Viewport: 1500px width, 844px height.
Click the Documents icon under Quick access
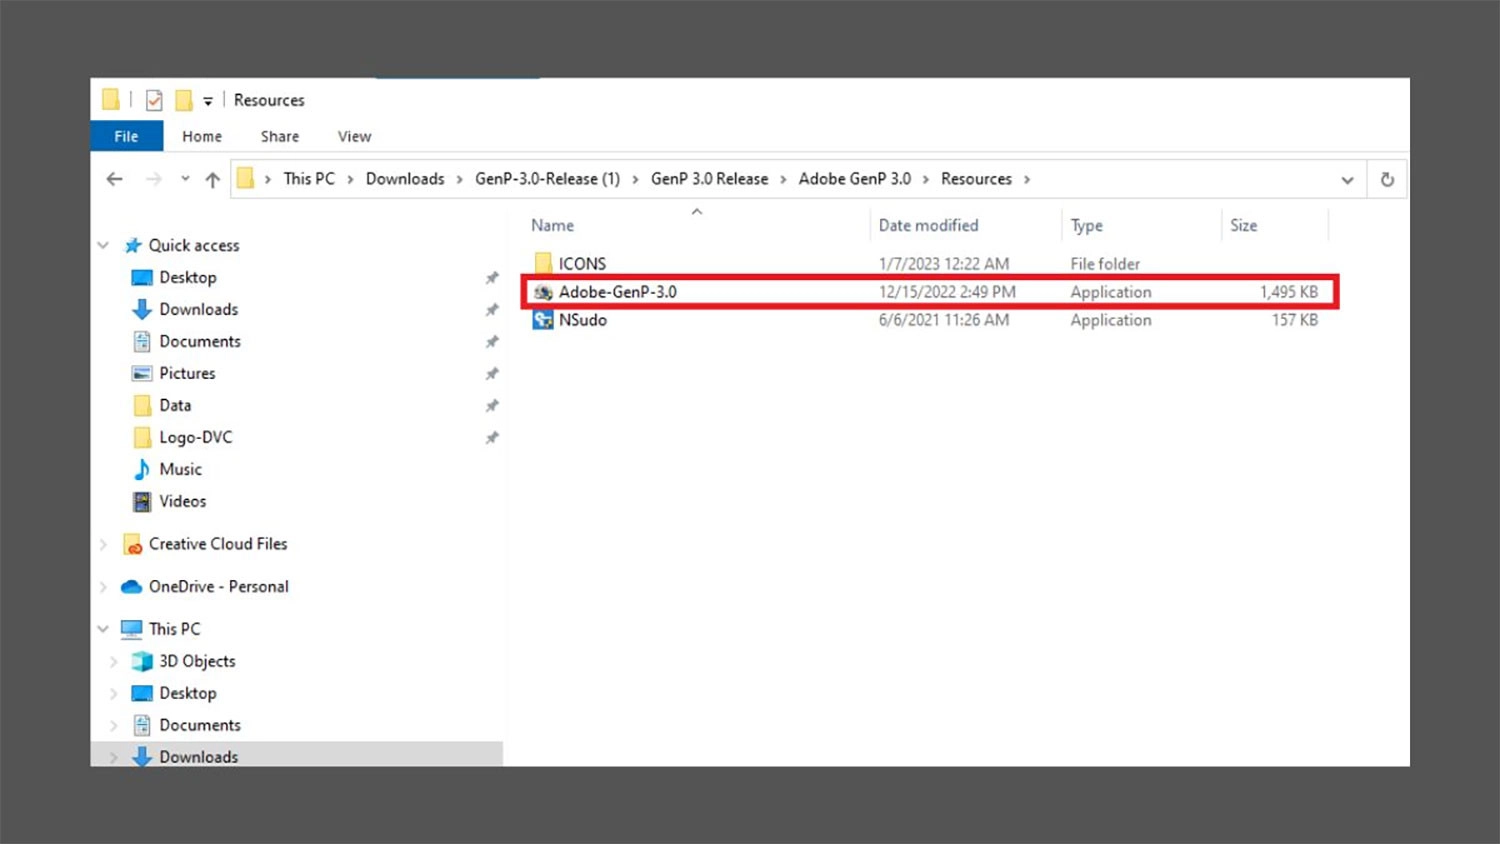[x=142, y=341]
